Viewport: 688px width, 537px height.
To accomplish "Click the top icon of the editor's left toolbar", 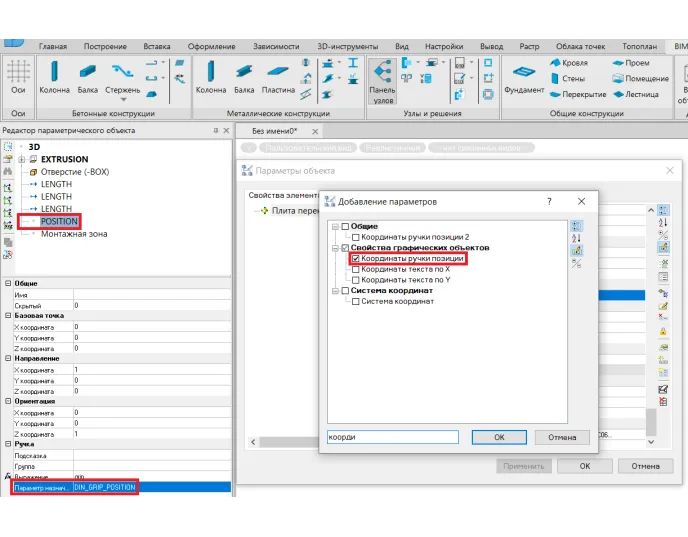I will click(x=8, y=146).
